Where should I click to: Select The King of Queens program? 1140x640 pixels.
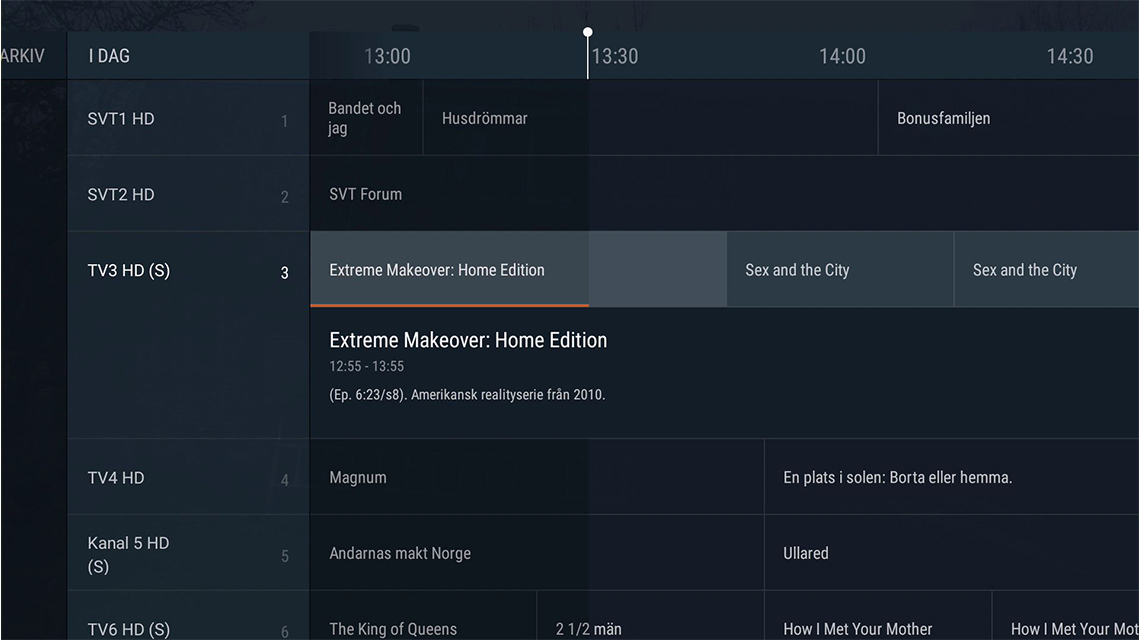pyautogui.click(x=423, y=626)
